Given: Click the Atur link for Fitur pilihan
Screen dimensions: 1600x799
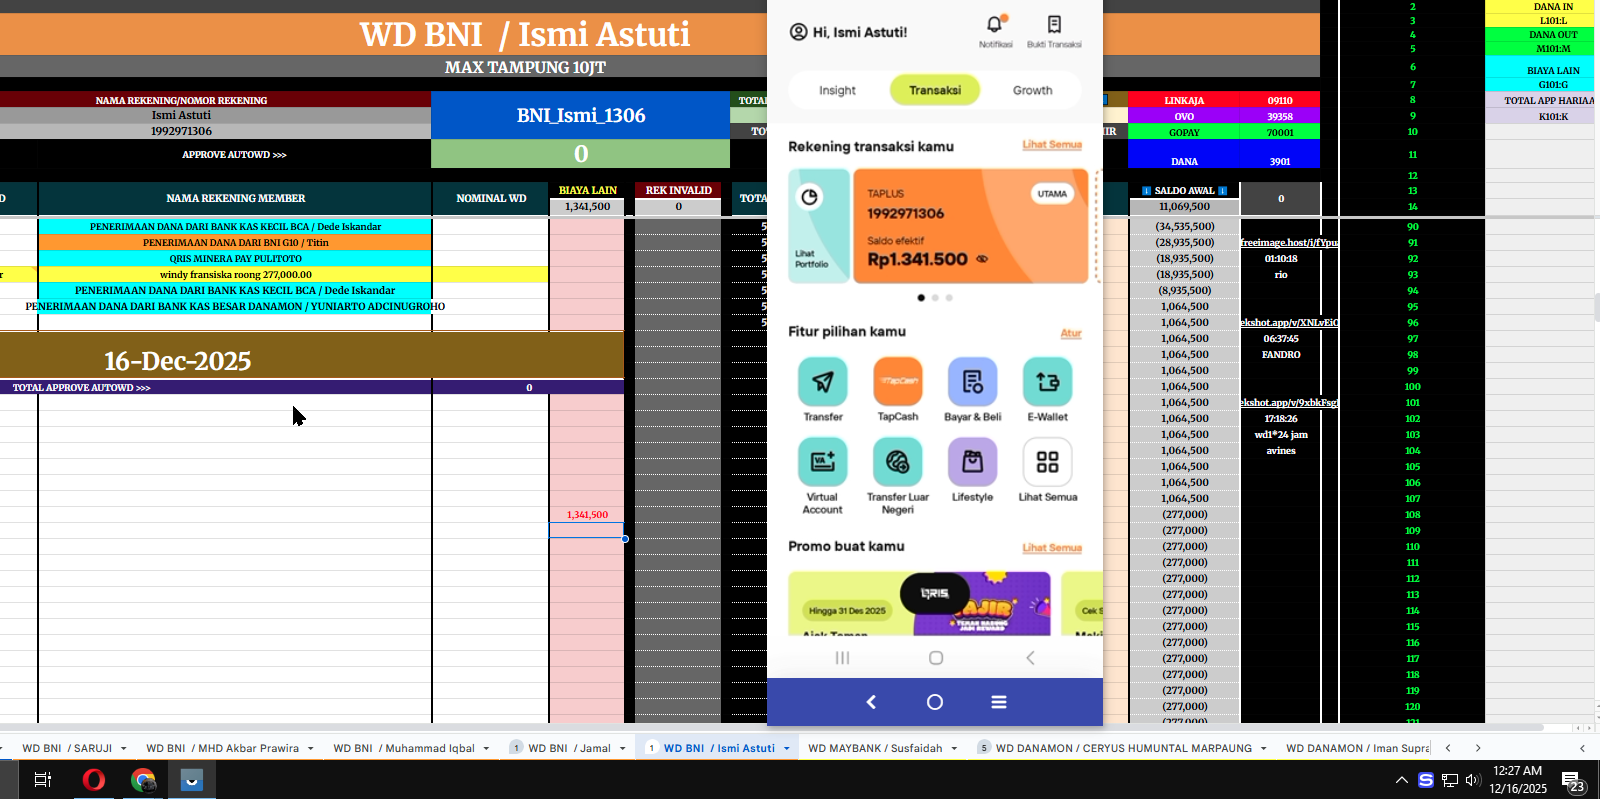Looking at the screenshot, I should click(x=1071, y=333).
